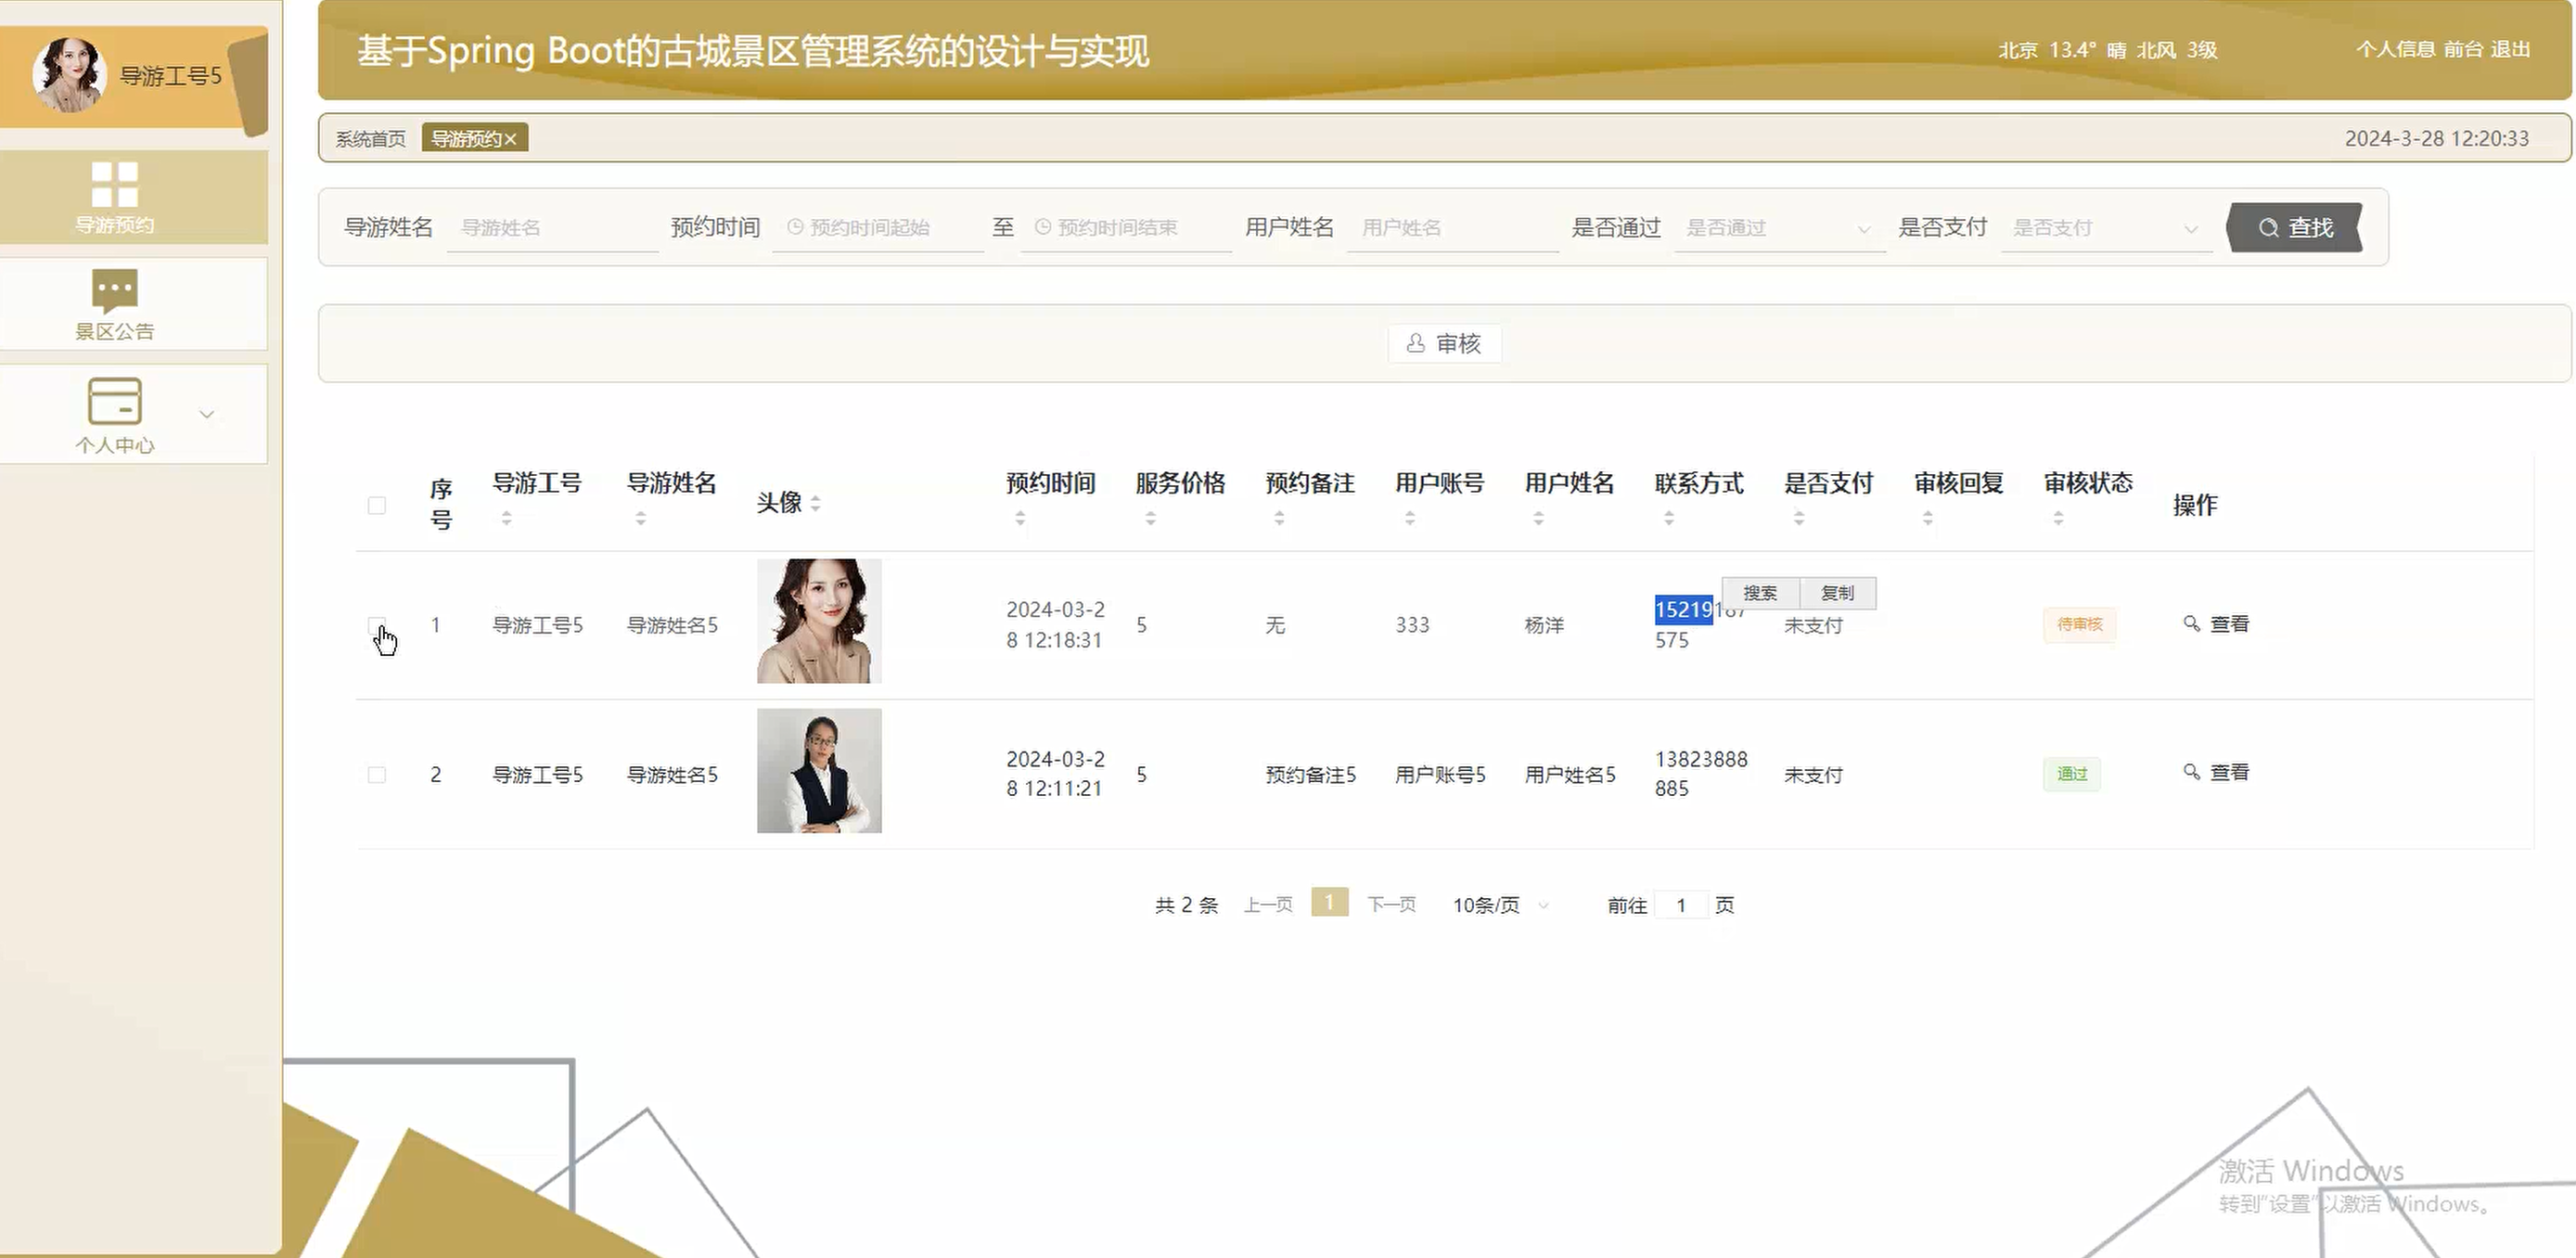Click 搜索 in the selection popup
This screenshot has height=1258, width=2576.
point(1760,593)
